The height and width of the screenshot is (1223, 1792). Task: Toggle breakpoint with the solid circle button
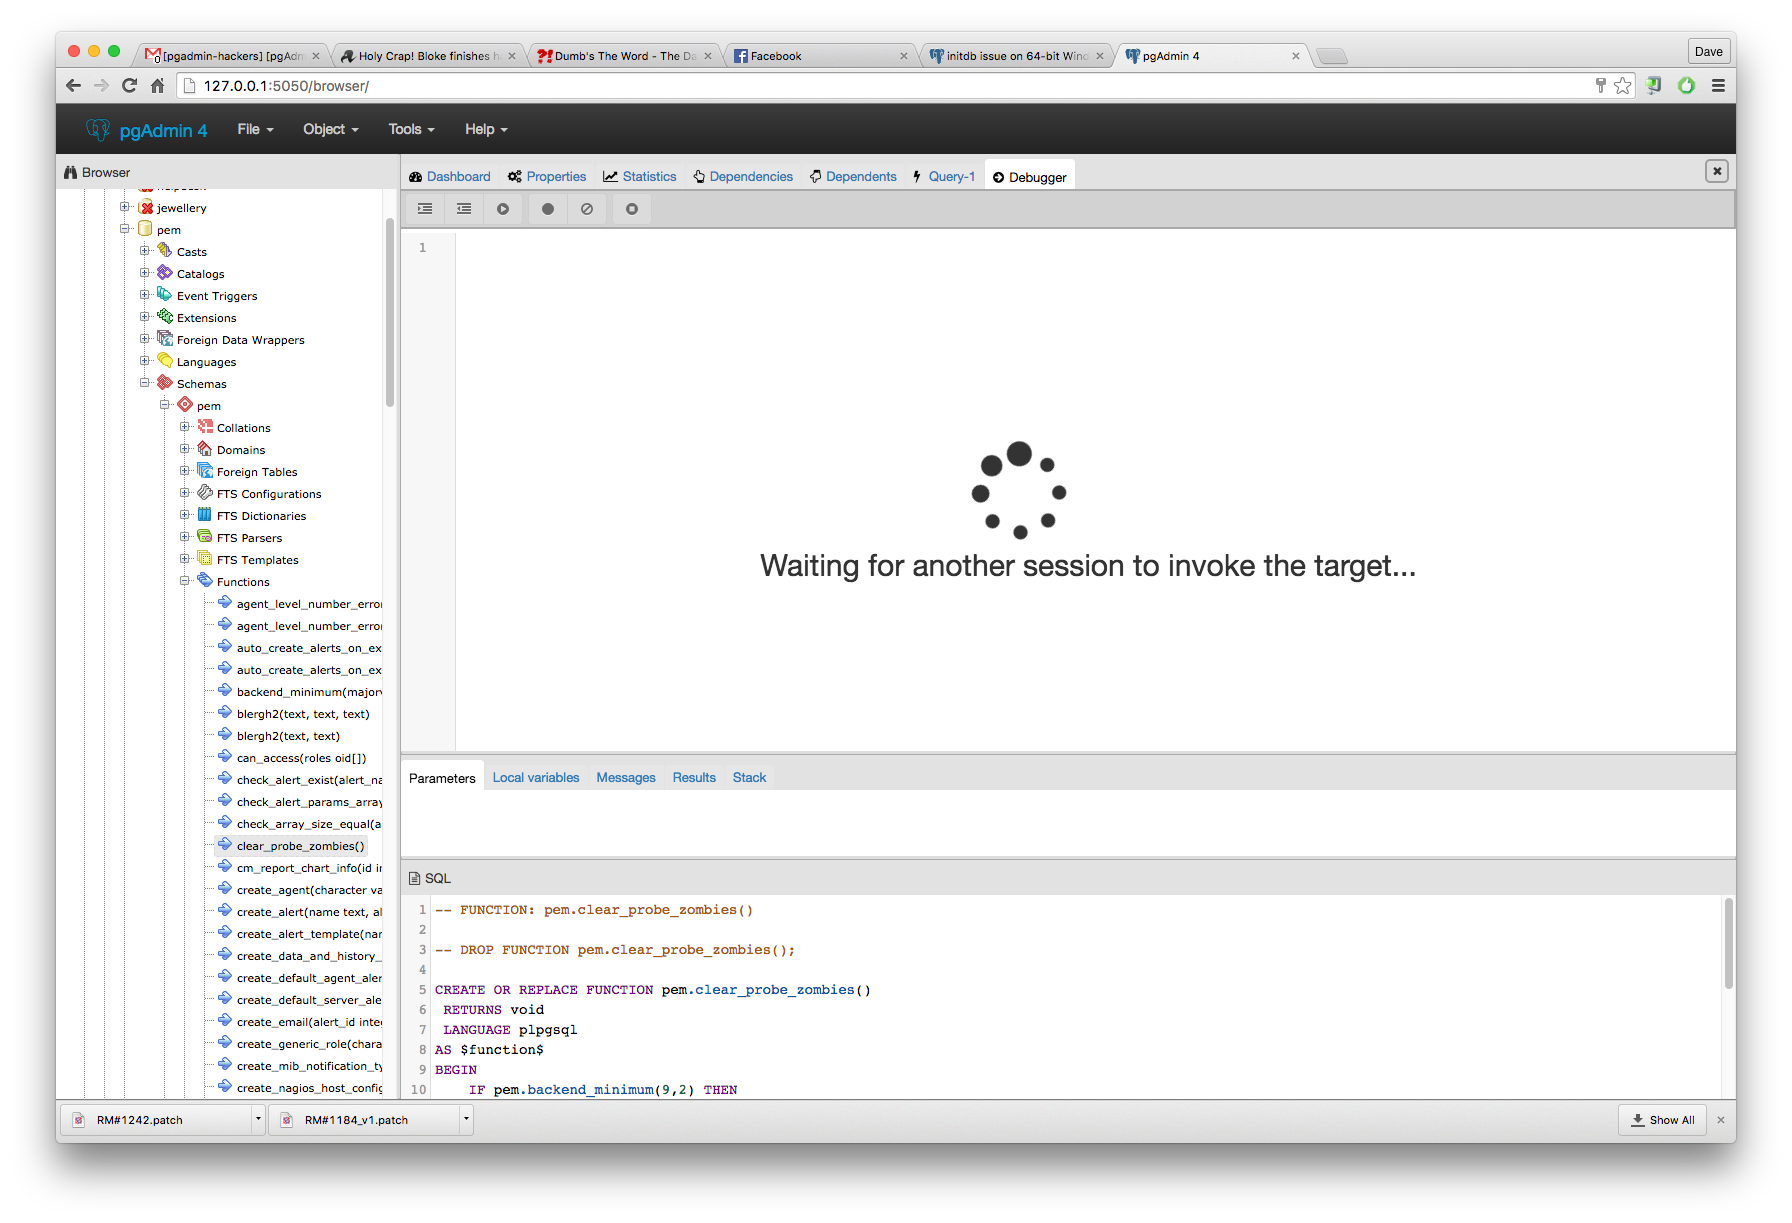pyautogui.click(x=548, y=209)
